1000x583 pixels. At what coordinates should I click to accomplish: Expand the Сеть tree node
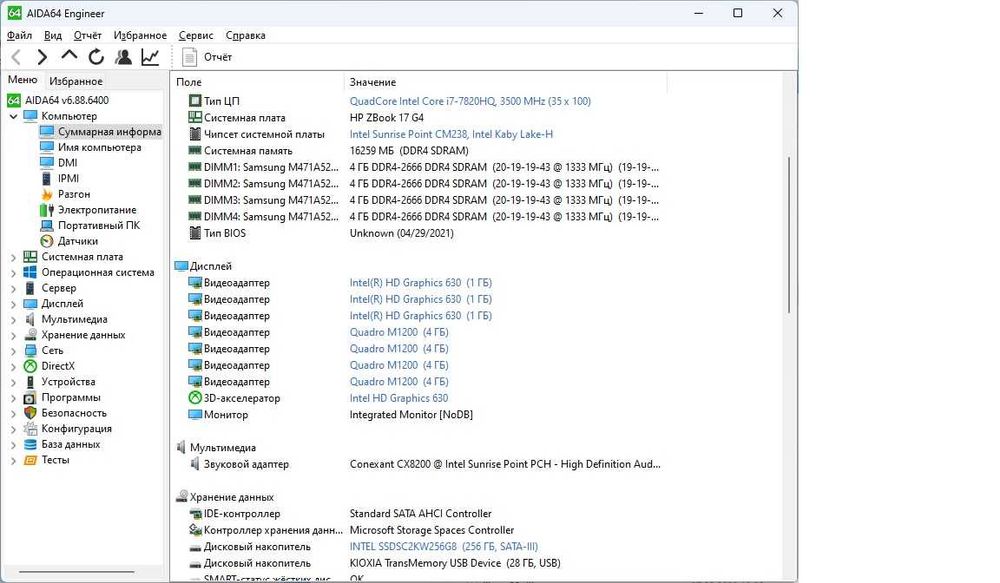[13, 351]
